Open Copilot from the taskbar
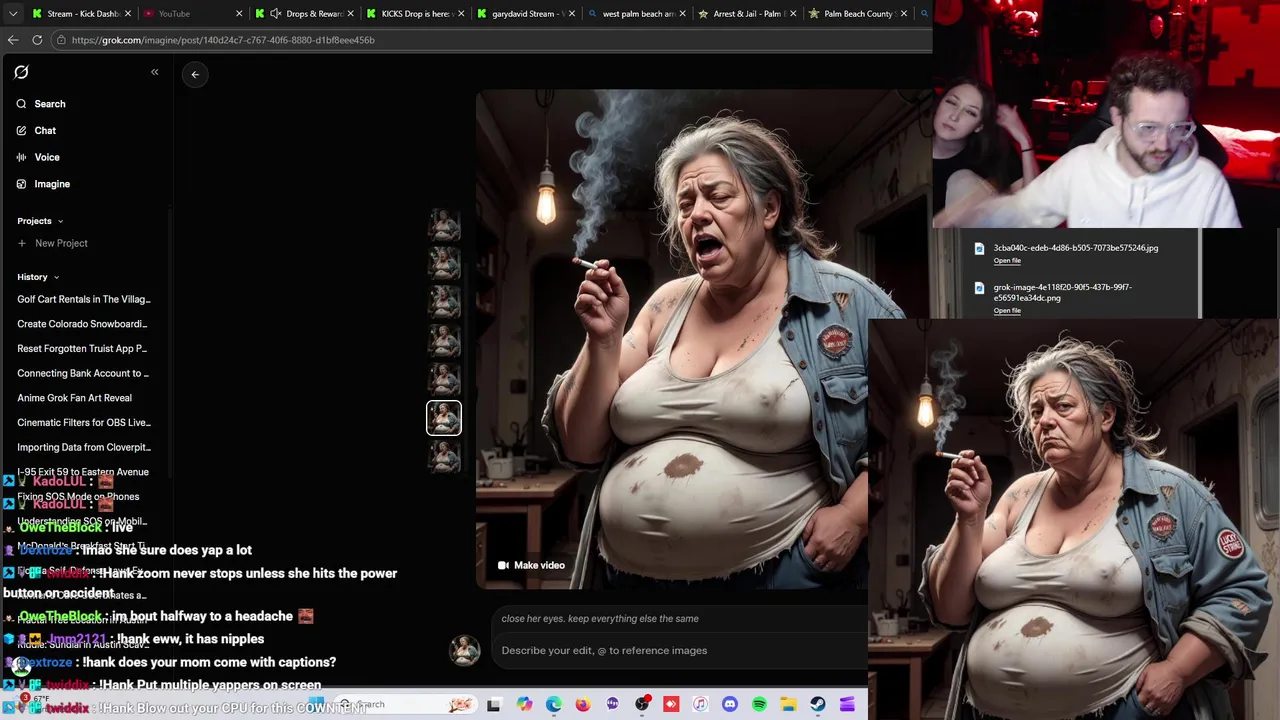Viewport: 1280px width, 720px height. (x=524, y=705)
